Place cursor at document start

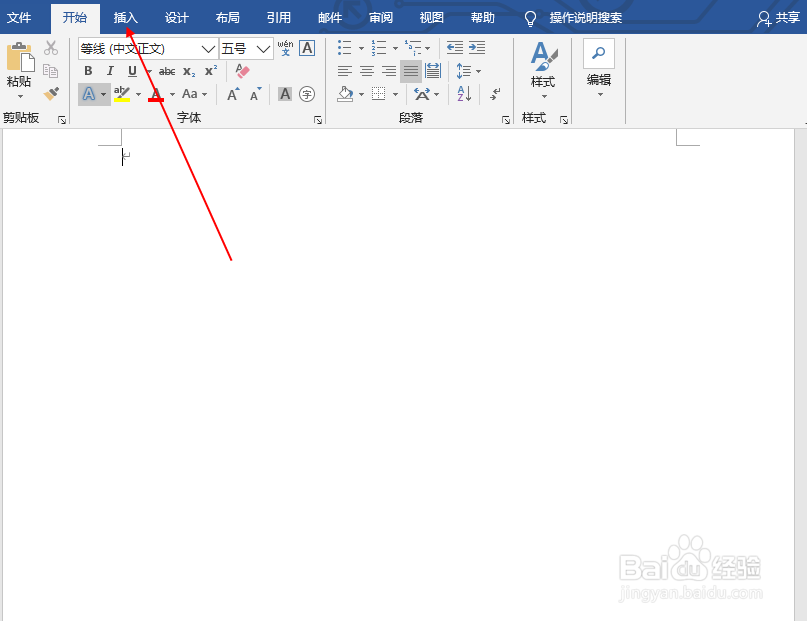[122, 157]
